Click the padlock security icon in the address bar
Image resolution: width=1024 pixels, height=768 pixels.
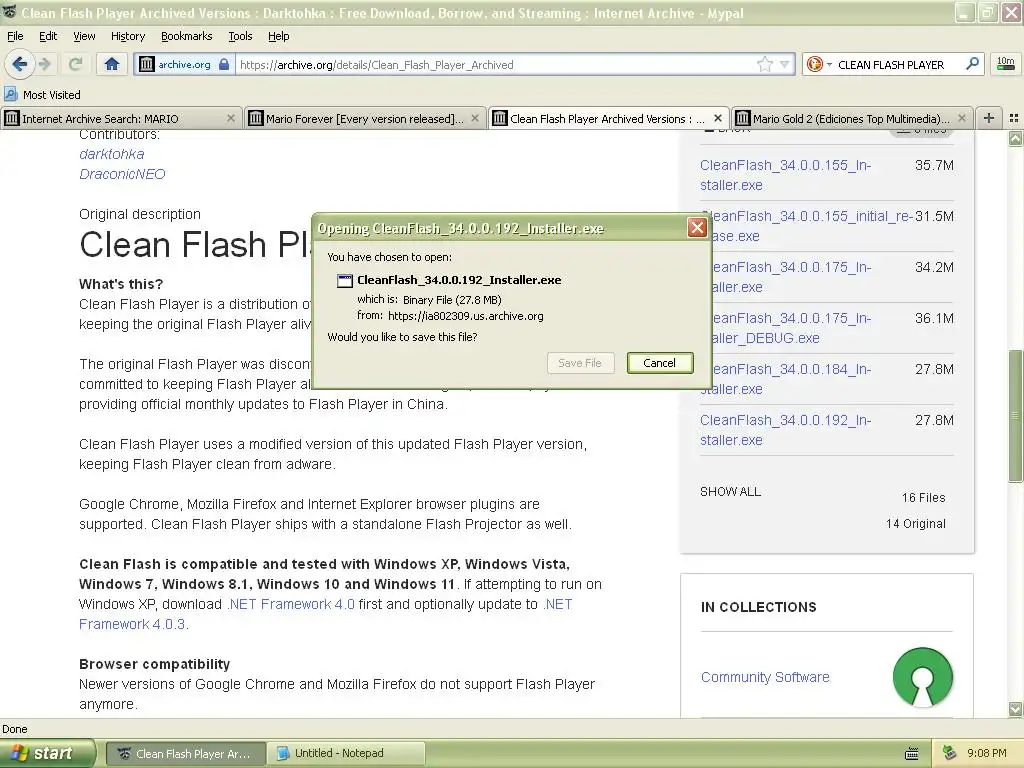(x=224, y=64)
